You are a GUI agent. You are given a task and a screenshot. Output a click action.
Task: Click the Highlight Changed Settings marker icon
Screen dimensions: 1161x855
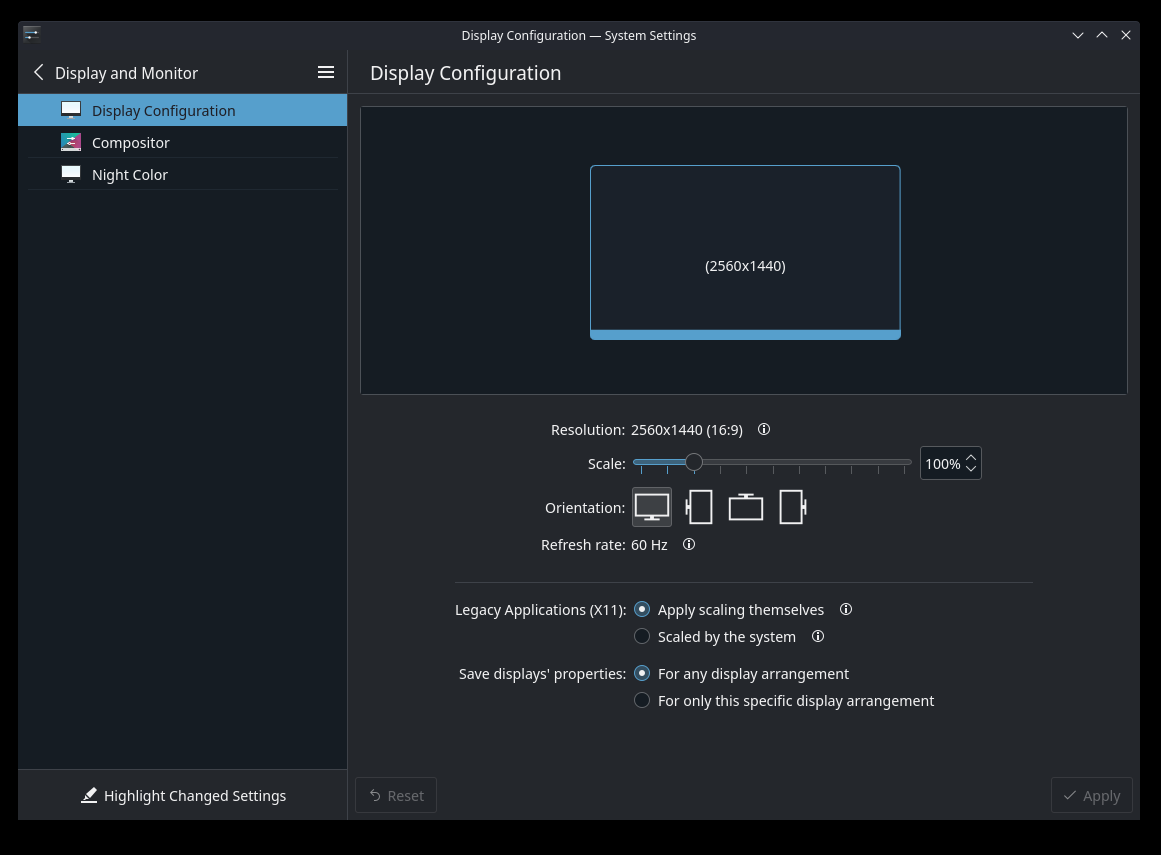click(x=89, y=795)
